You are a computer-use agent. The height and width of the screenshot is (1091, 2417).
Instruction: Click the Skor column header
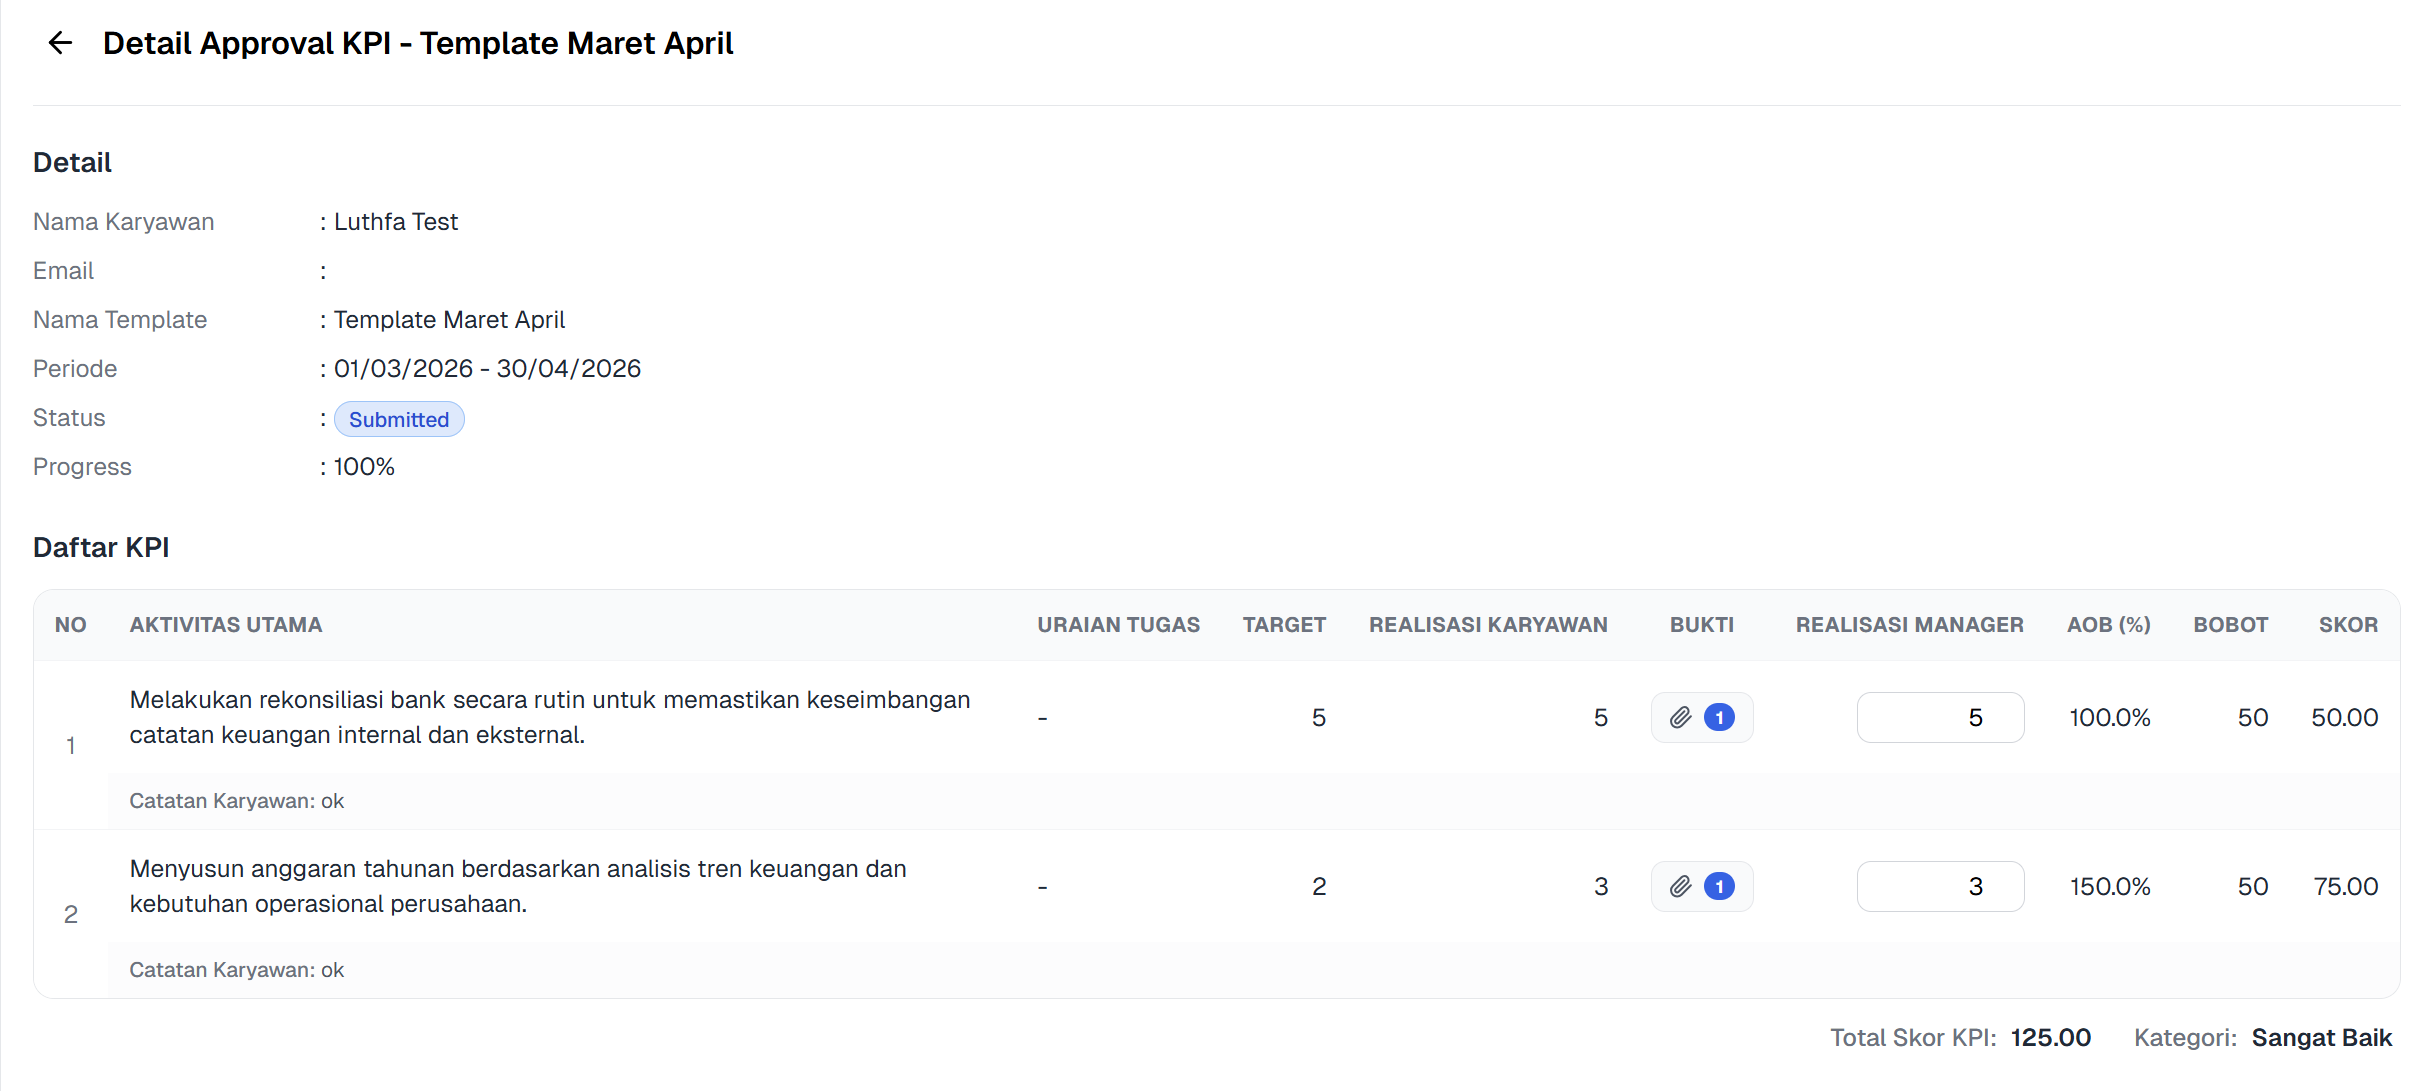(x=2347, y=625)
